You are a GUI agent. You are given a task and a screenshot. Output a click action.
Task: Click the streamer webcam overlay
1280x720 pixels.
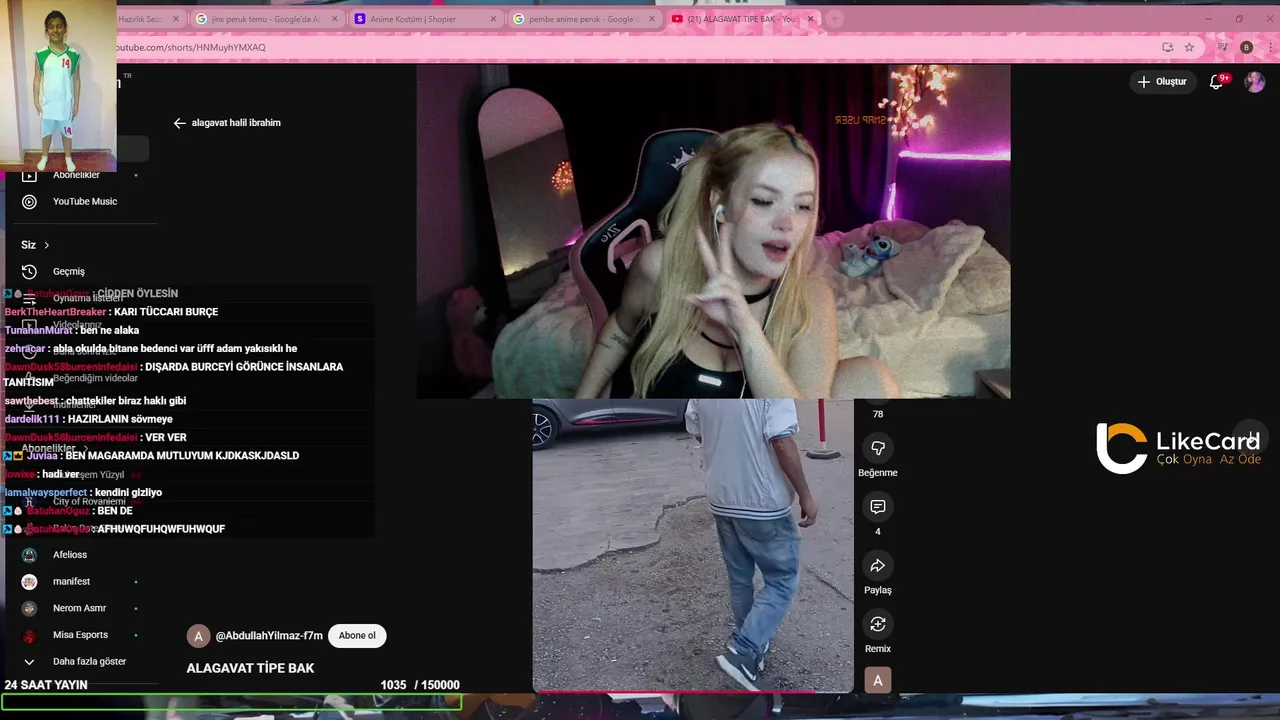click(x=713, y=232)
